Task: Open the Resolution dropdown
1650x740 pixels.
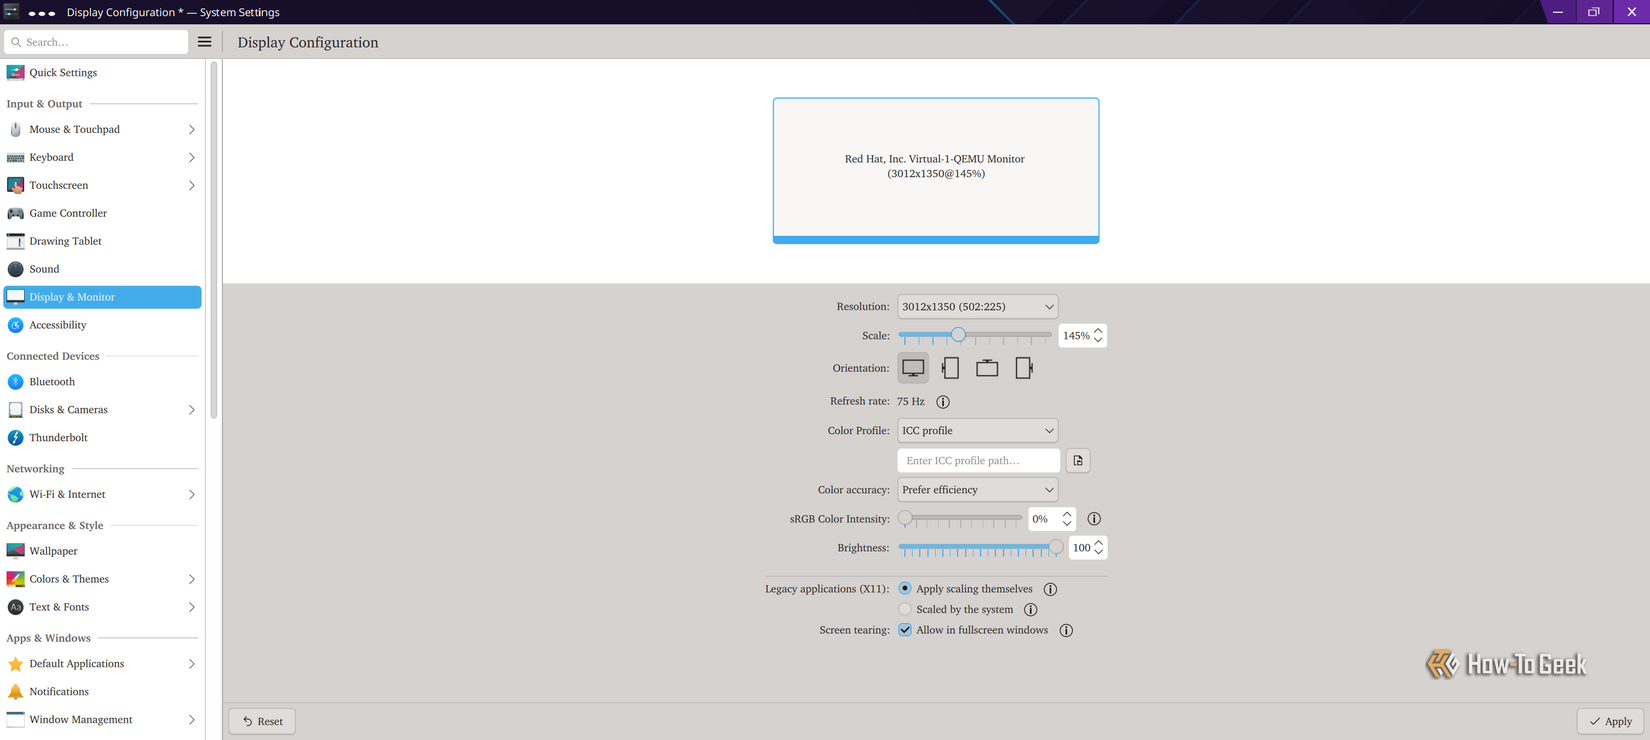Action: (978, 307)
